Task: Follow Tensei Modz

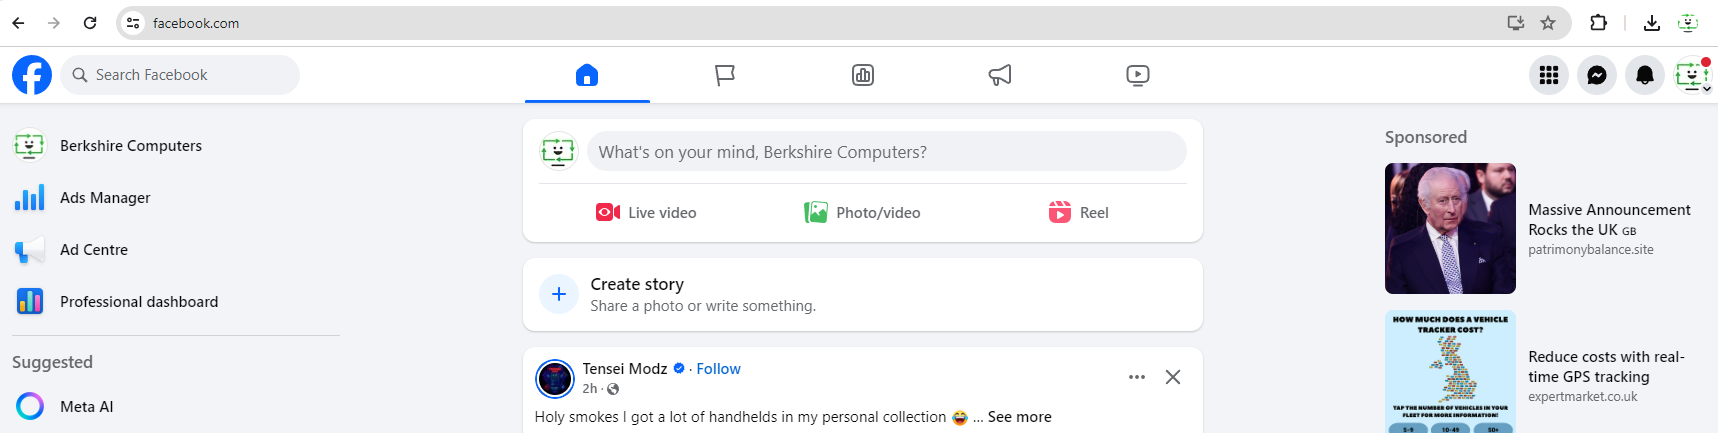Action: [x=718, y=369]
